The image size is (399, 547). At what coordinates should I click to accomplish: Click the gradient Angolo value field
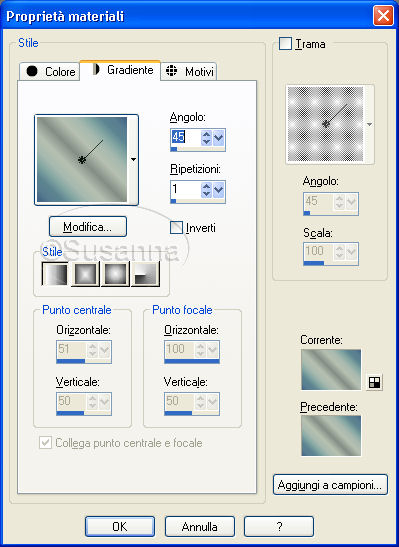tap(186, 137)
